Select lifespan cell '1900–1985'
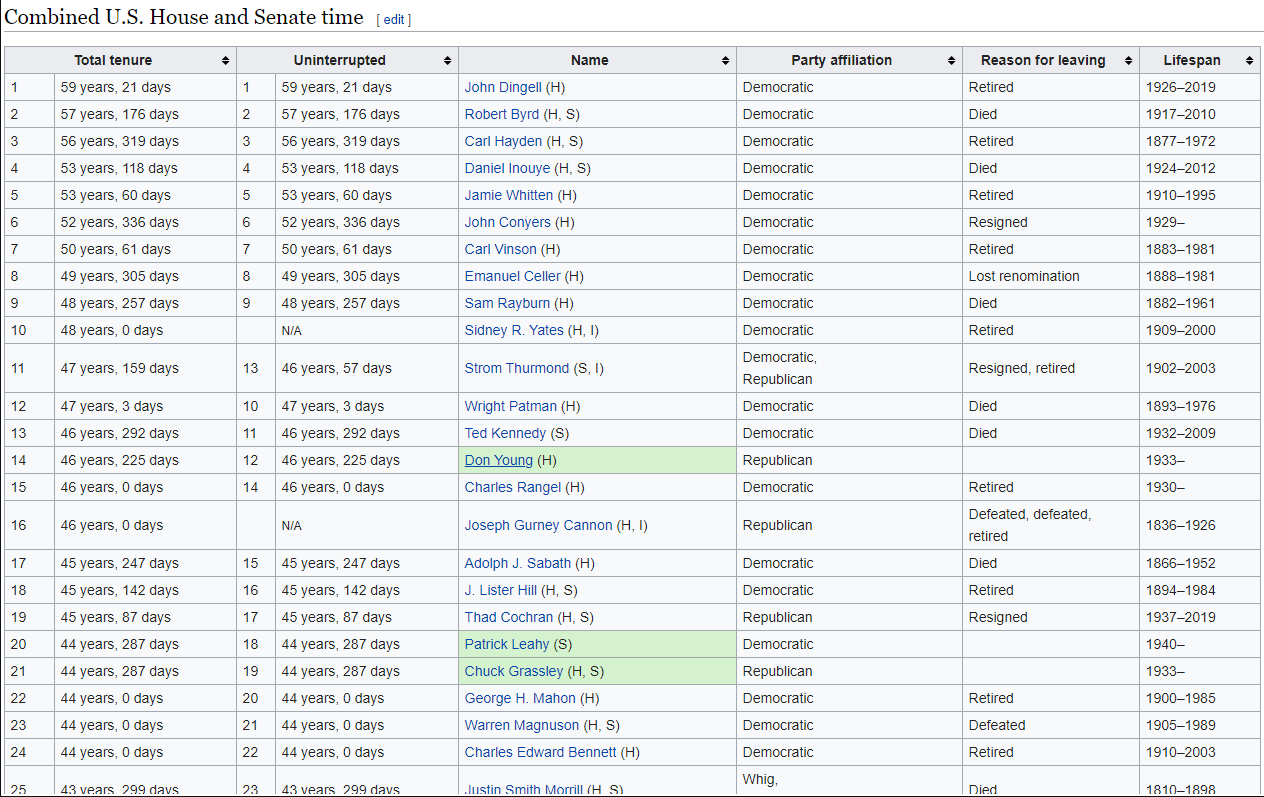The height and width of the screenshot is (797, 1264). click(x=1200, y=698)
